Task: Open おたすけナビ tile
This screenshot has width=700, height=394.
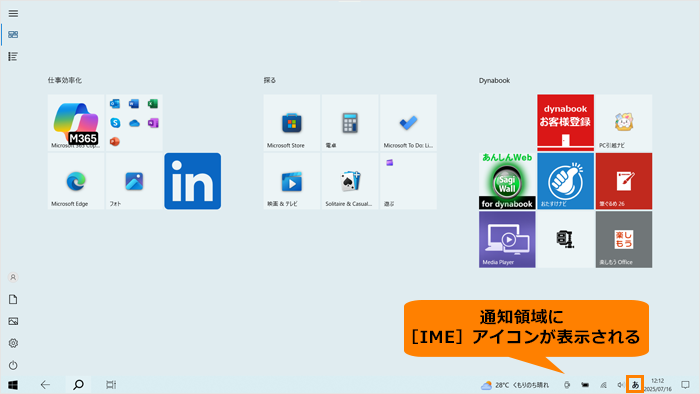Action: pyautogui.click(x=565, y=181)
